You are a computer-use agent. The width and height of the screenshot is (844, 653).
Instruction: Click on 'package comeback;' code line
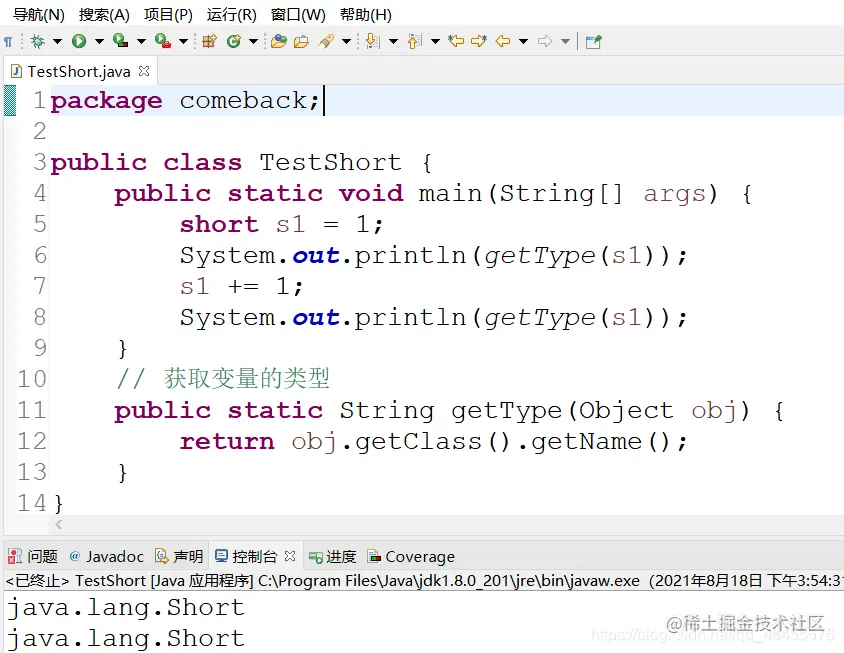pos(185,101)
